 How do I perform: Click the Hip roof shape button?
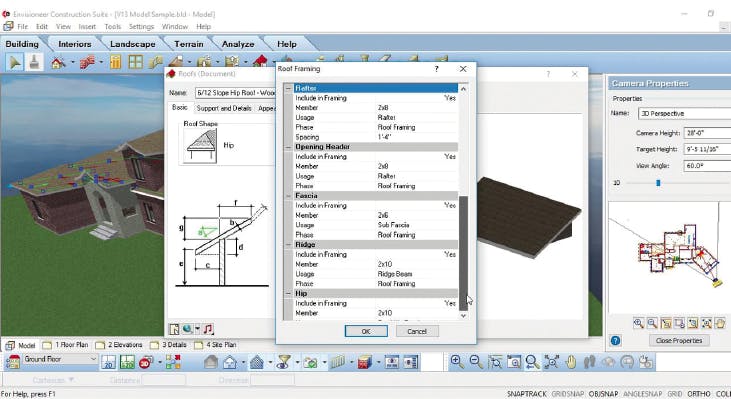pos(200,146)
